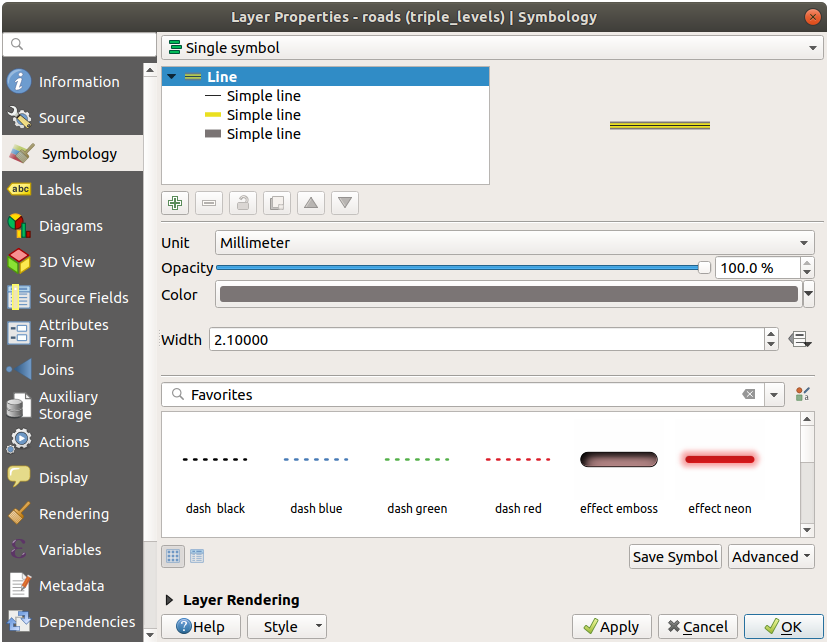Open data-defined override for Width
The width and height of the screenshot is (829, 644).
click(x=799, y=339)
